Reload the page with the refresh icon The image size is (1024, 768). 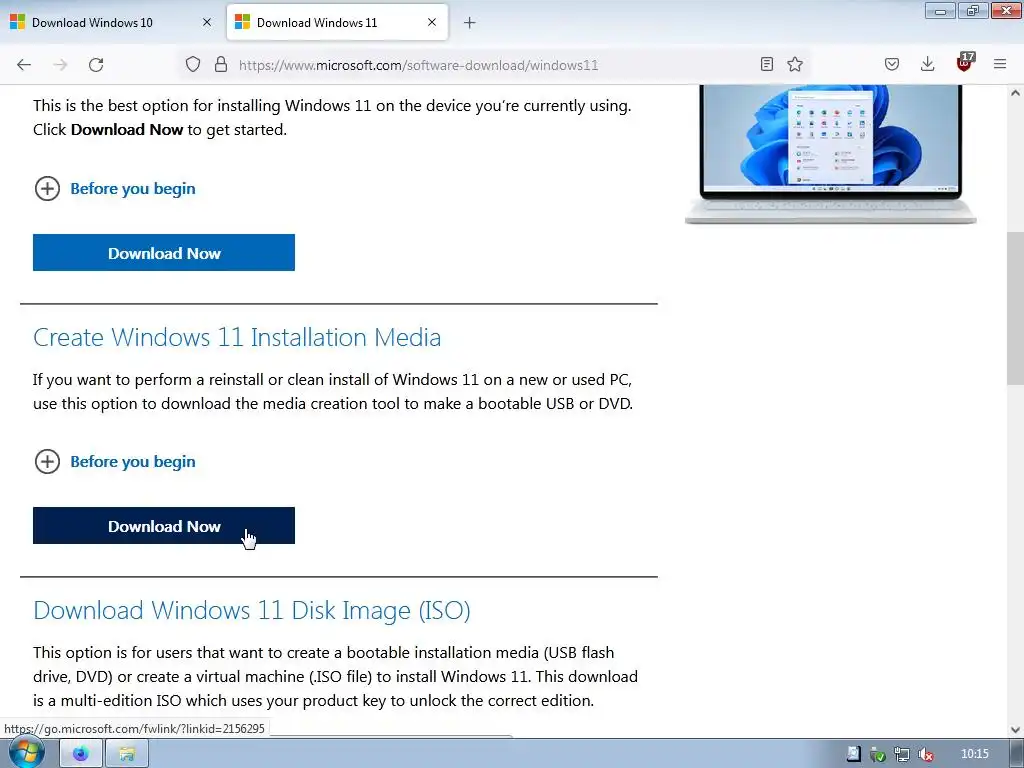(x=96, y=65)
